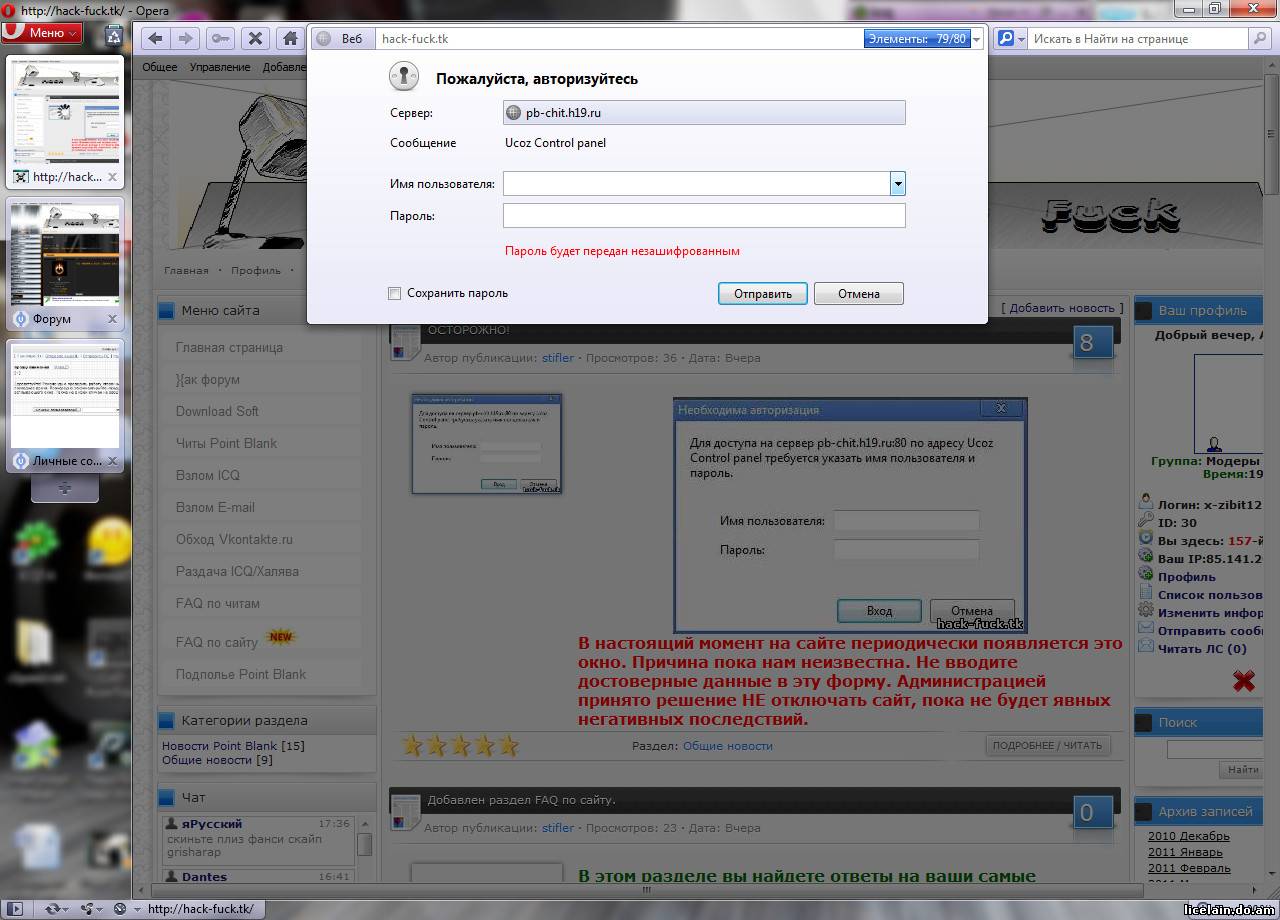Click the forward navigation arrow in toolbar
Viewport: 1280px width, 920px height.
(185, 39)
